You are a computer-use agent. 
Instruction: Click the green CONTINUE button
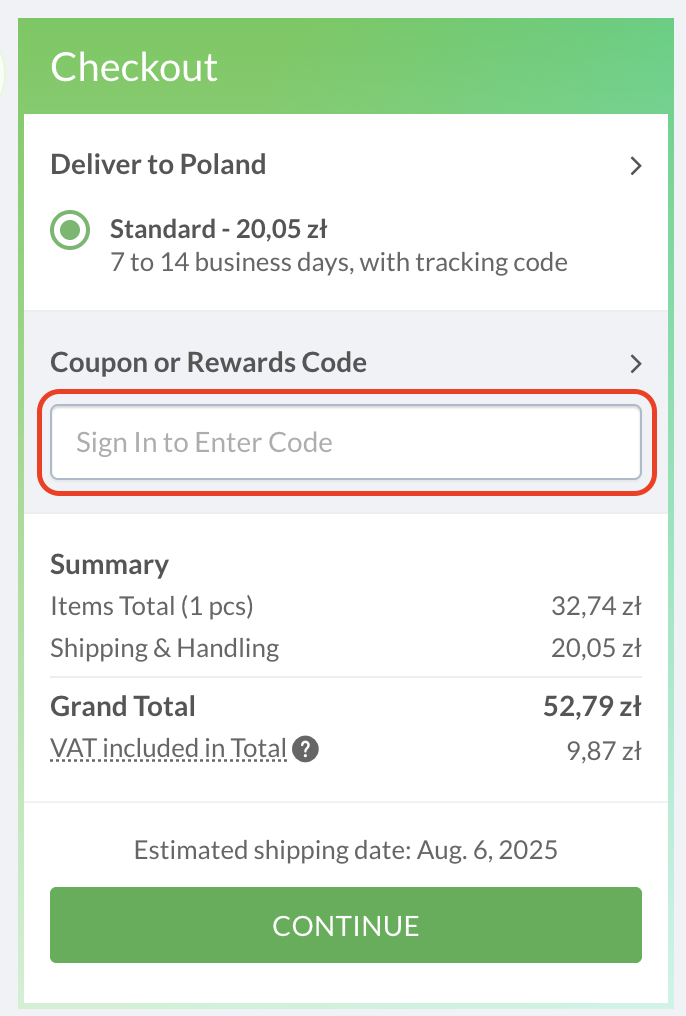[346, 925]
